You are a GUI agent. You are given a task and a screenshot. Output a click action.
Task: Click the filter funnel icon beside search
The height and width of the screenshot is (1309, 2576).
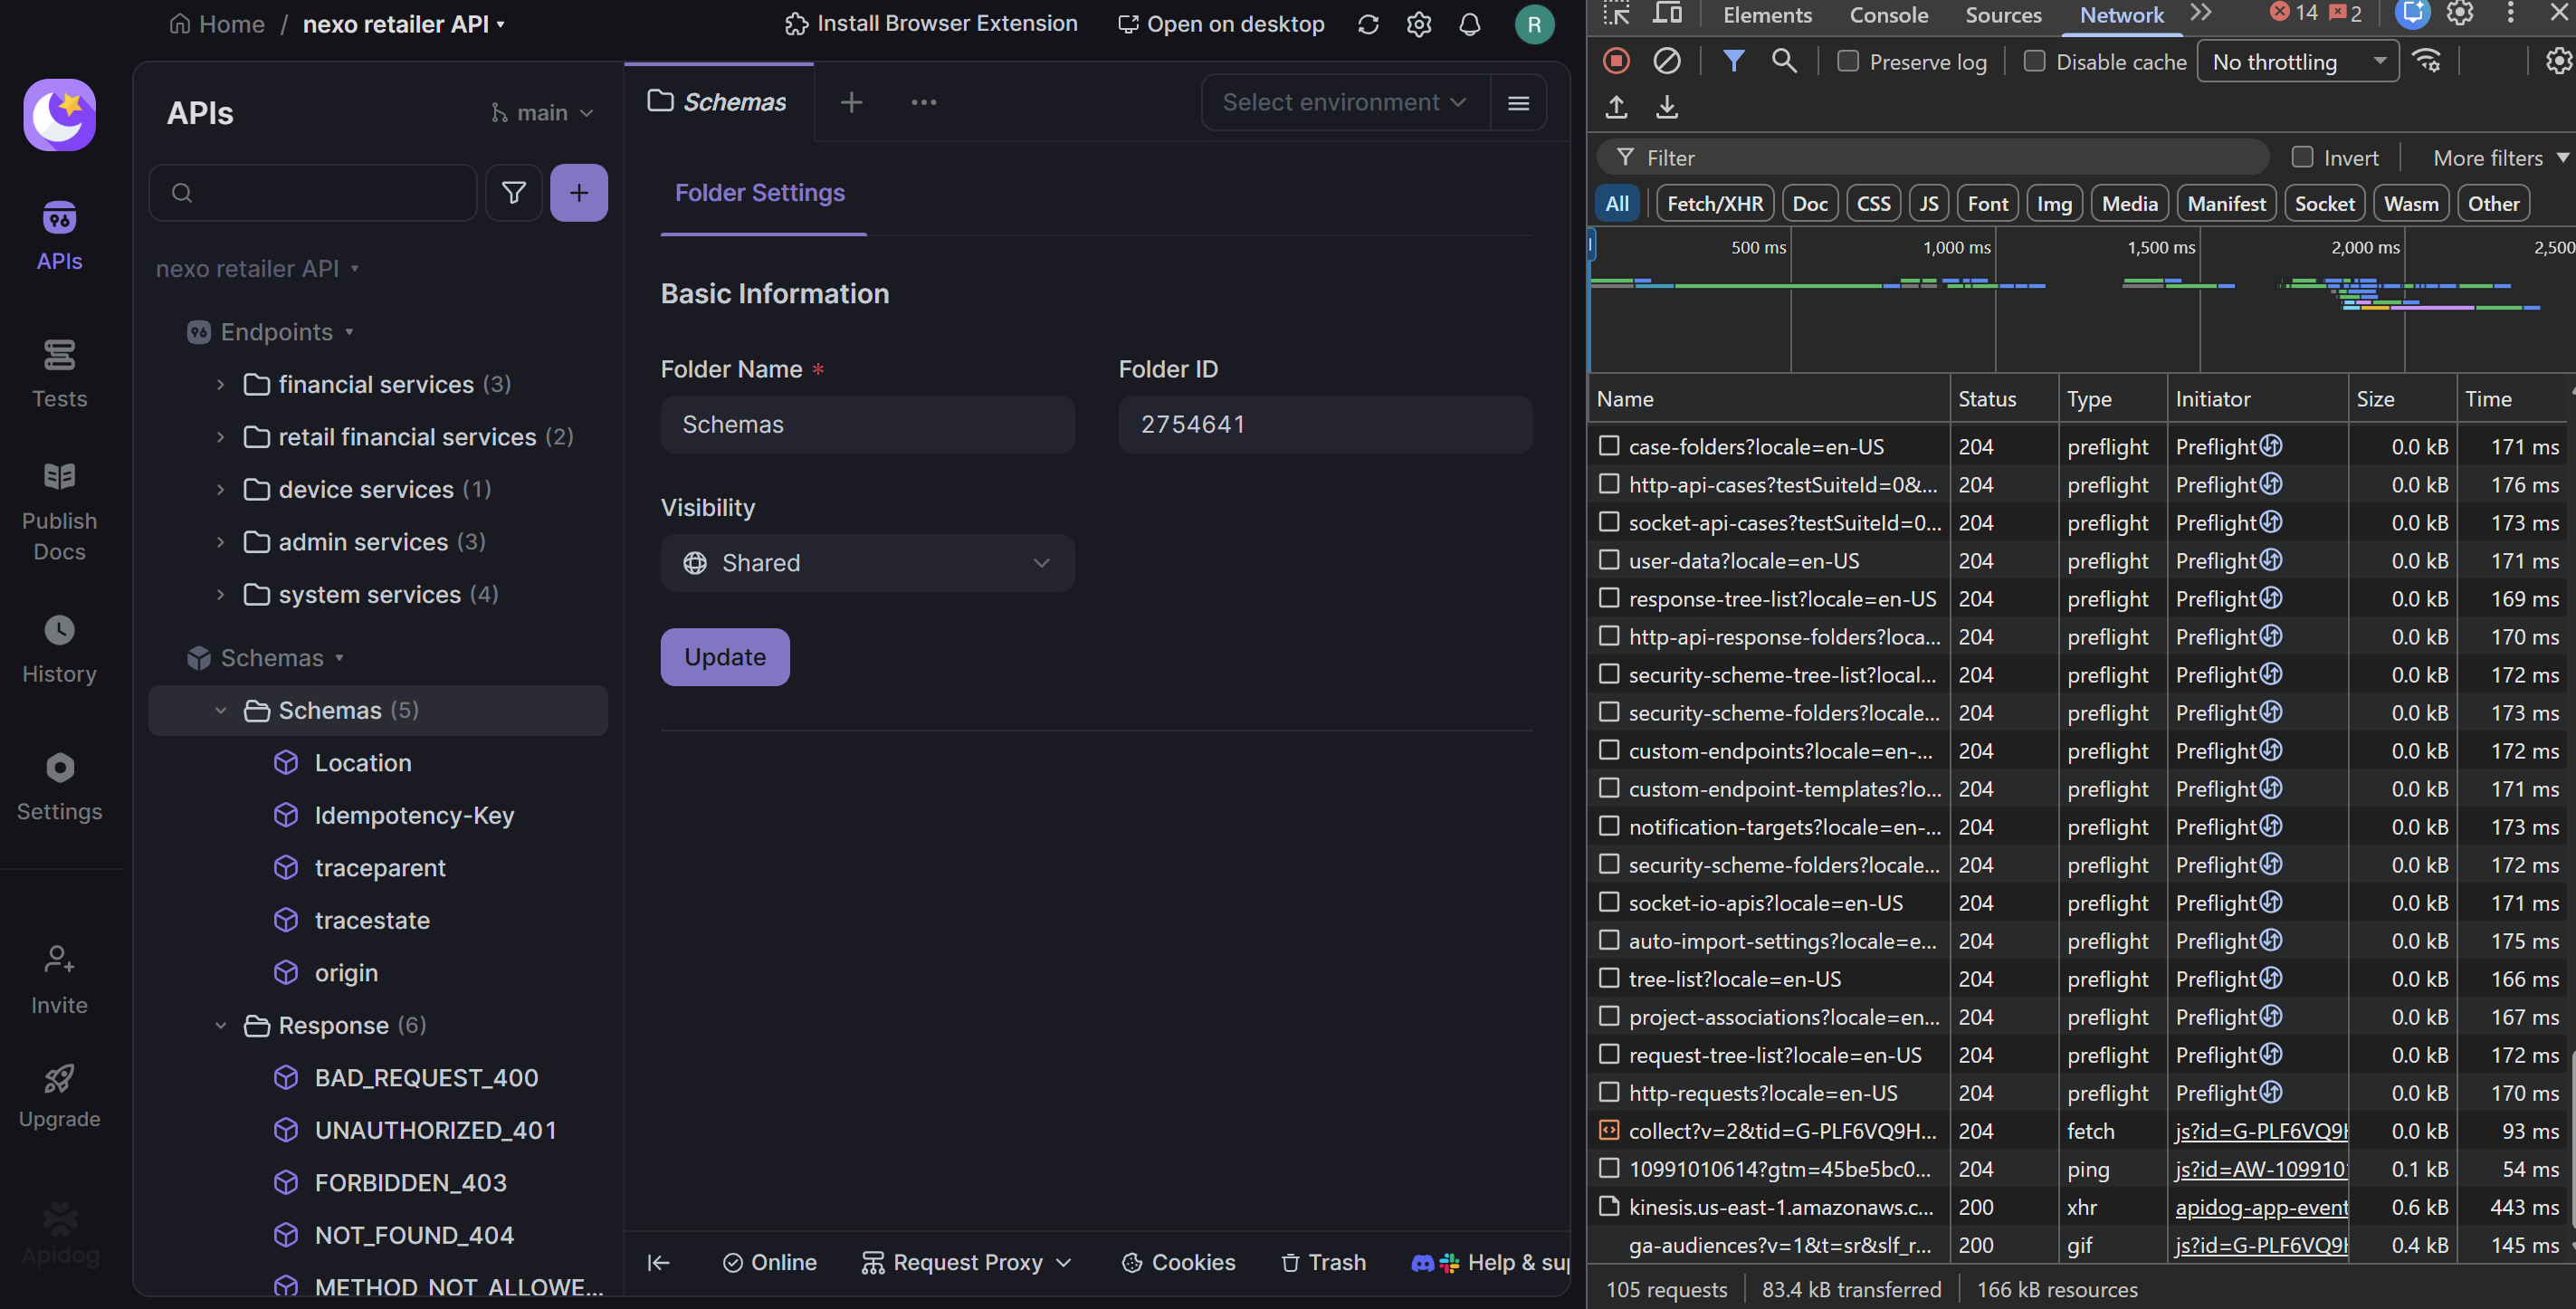click(513, 193)
